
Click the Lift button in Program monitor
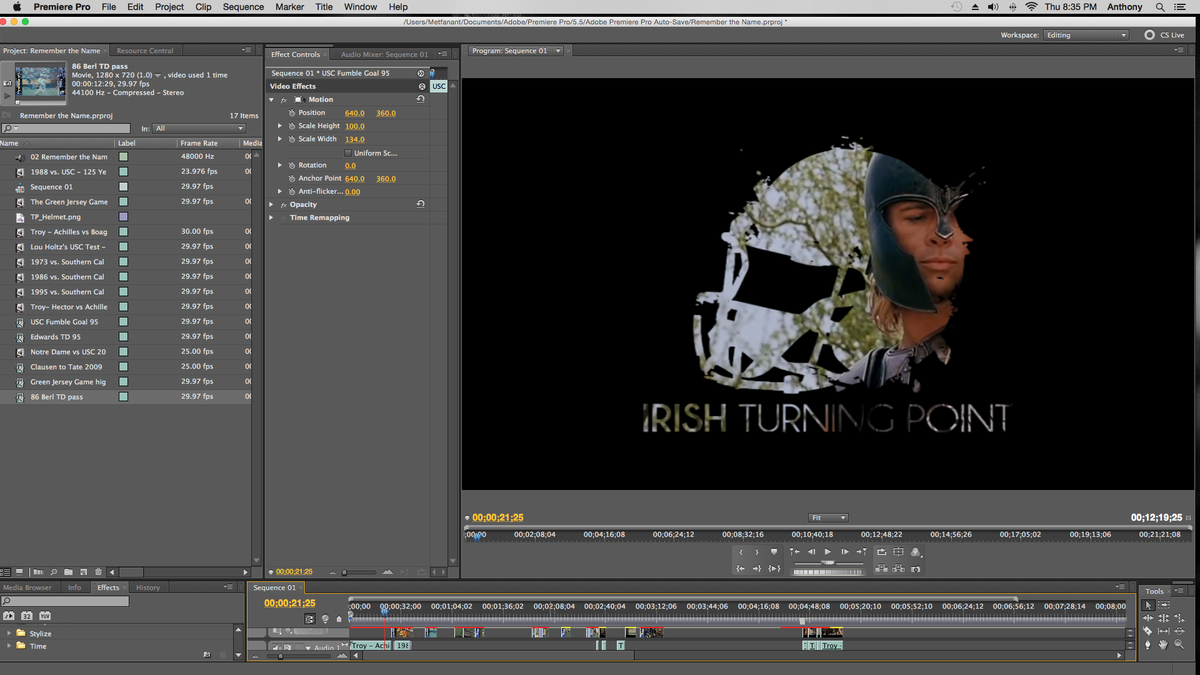882,568
